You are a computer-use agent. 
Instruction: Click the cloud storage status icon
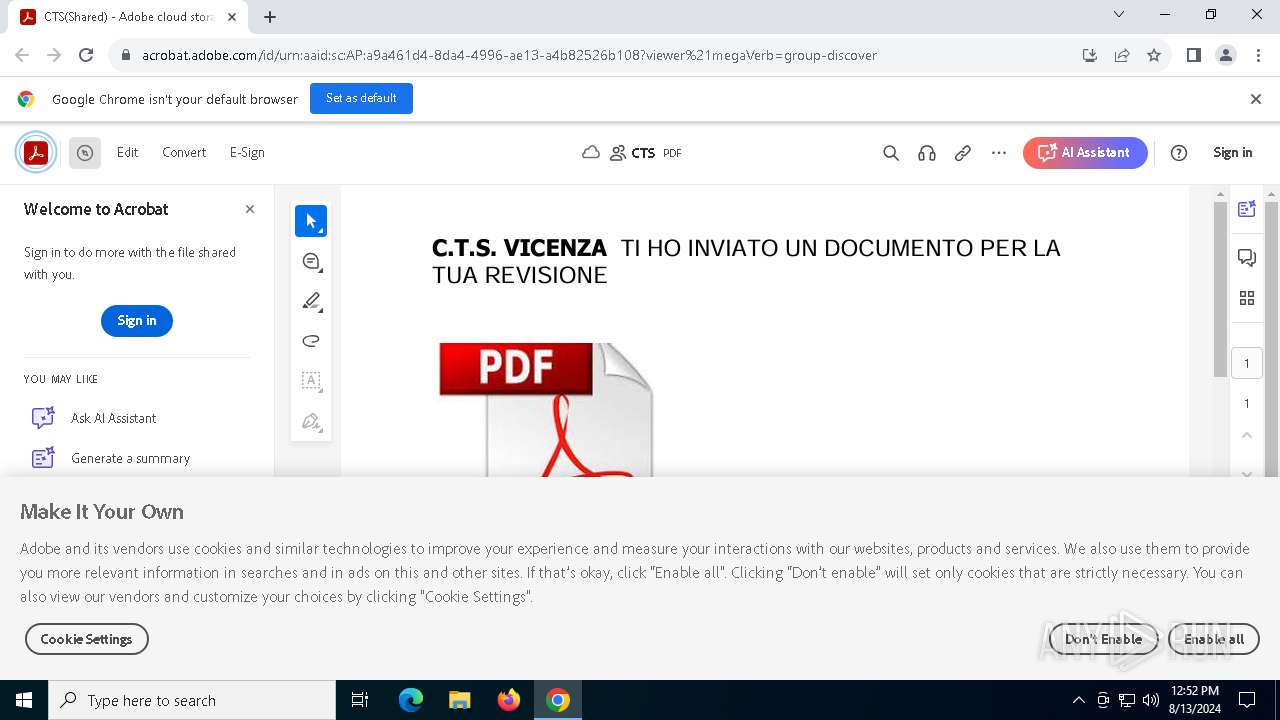(591, 153)
